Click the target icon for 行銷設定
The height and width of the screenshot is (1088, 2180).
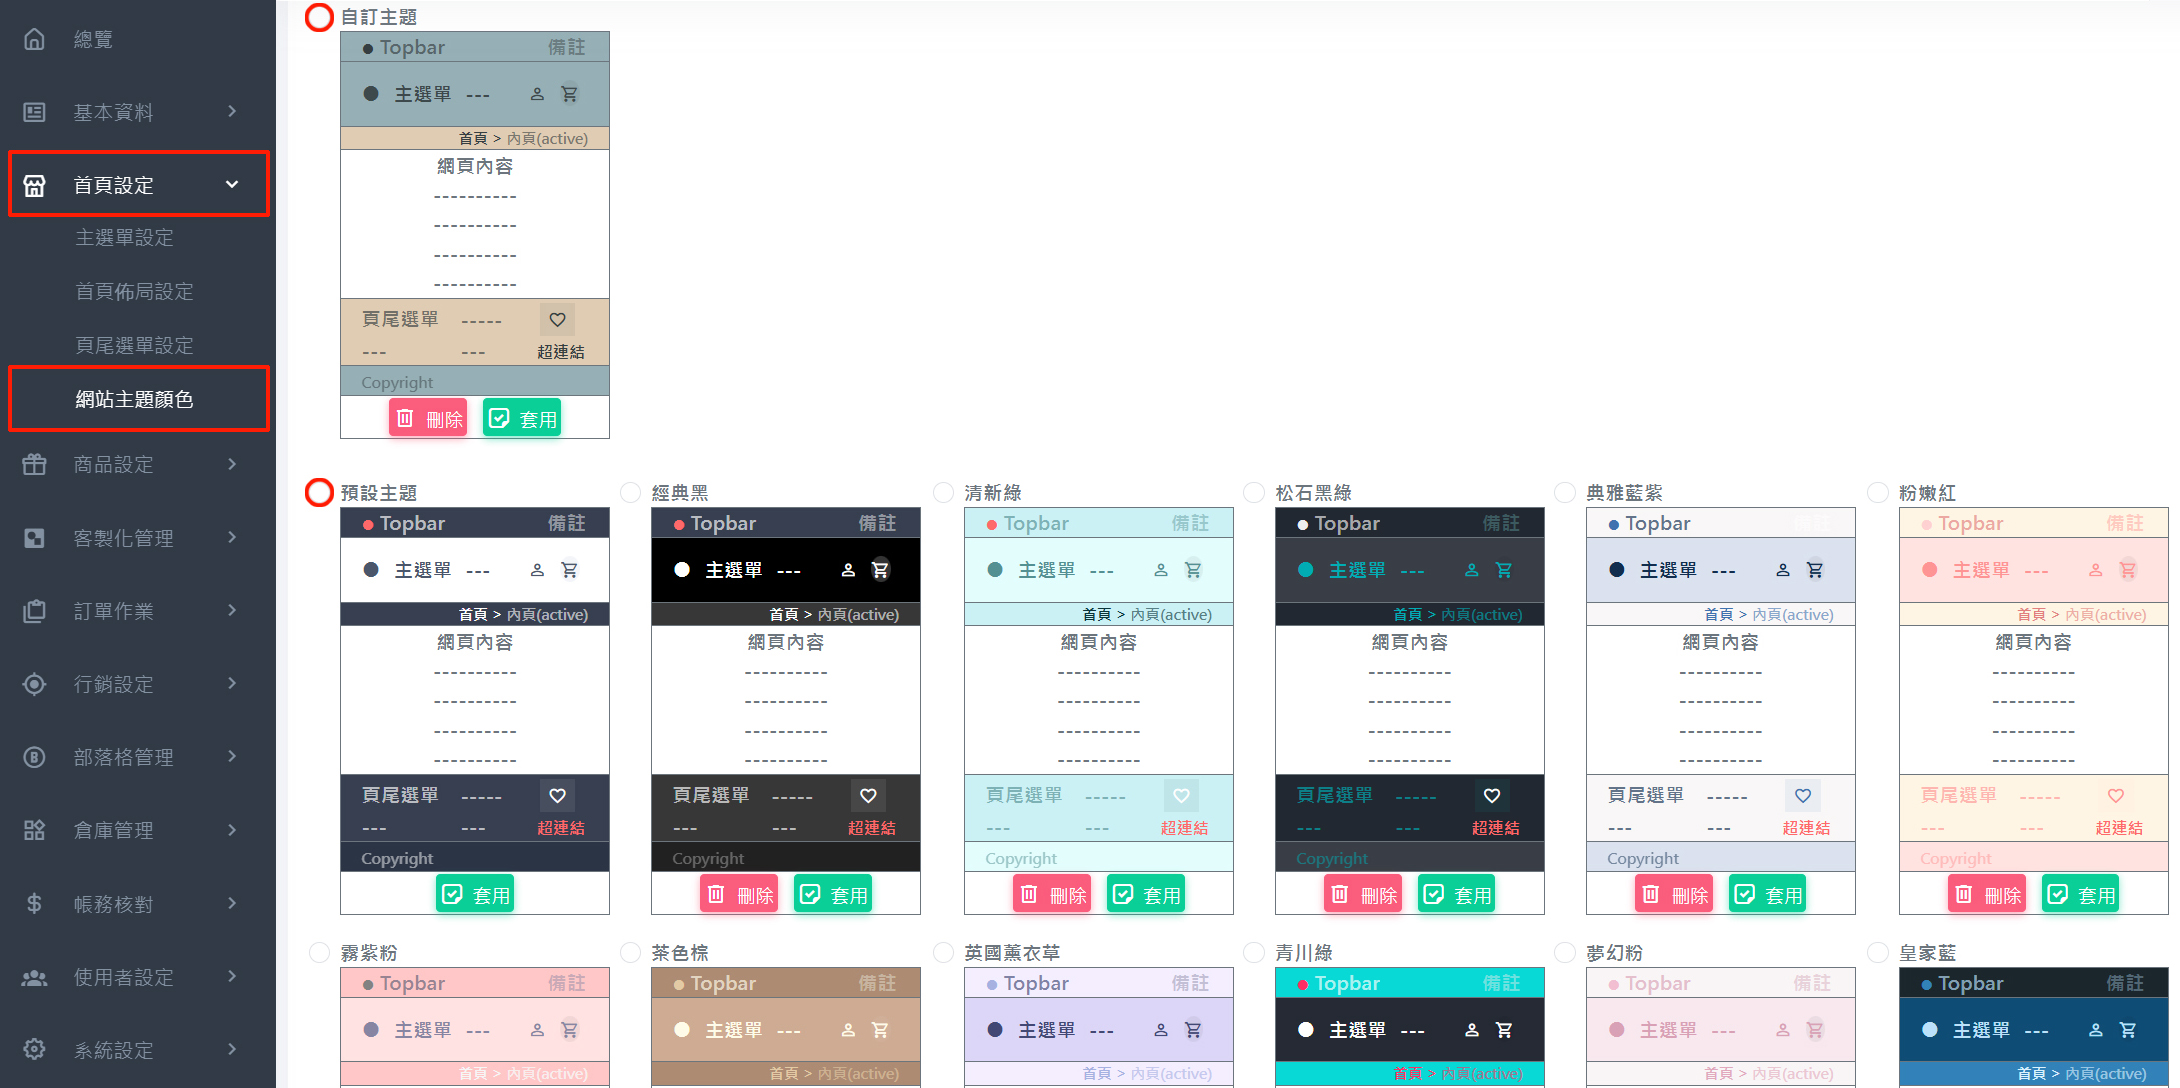click(34, 684)
